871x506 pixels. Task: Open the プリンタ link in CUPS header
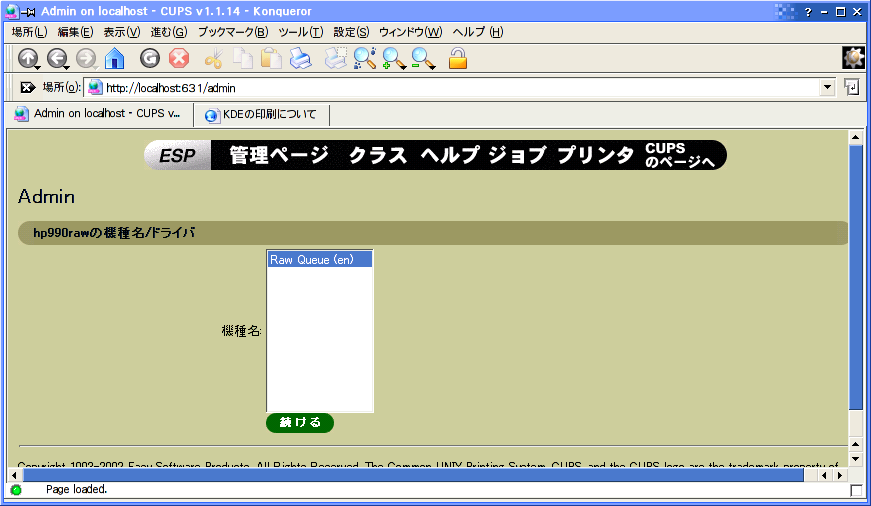click(x=595, y=155)
